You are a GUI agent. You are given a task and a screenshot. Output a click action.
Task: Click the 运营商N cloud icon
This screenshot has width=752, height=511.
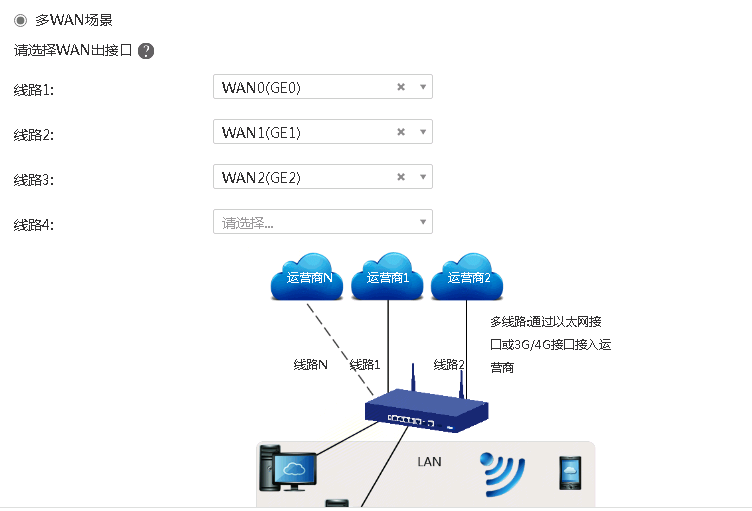coord(307,276)
